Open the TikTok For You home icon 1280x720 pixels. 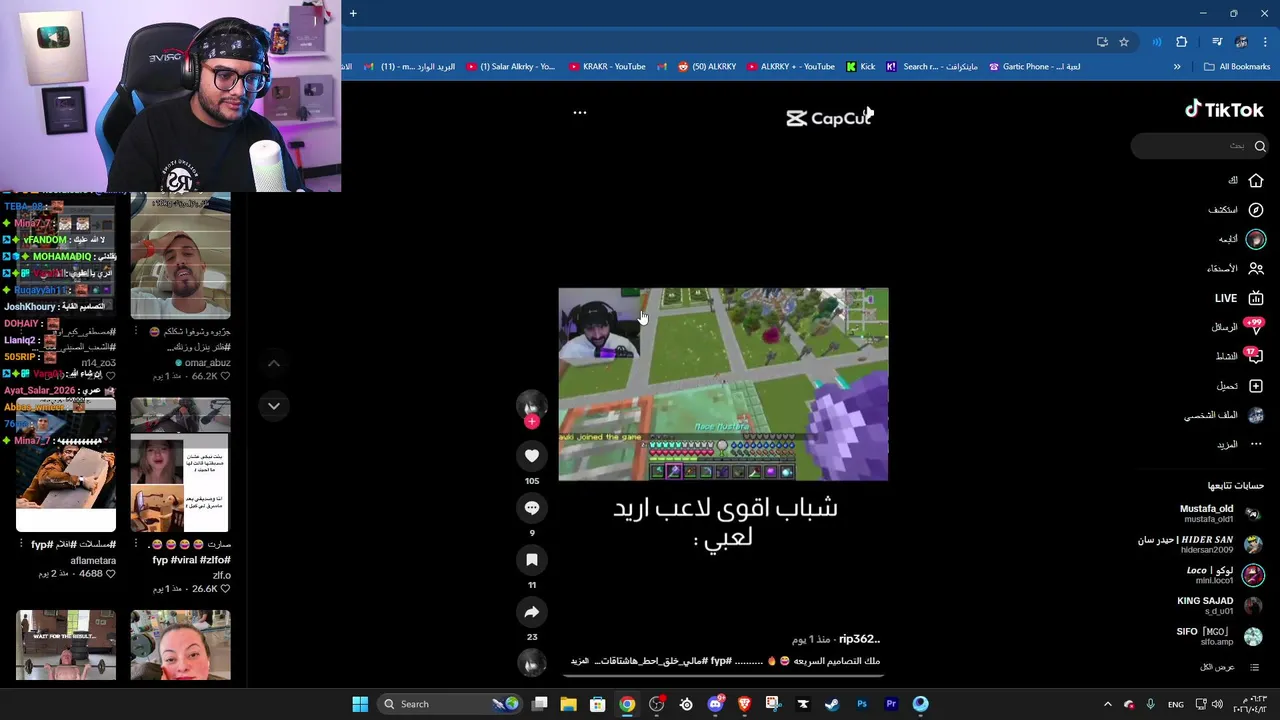(1256, 181)
